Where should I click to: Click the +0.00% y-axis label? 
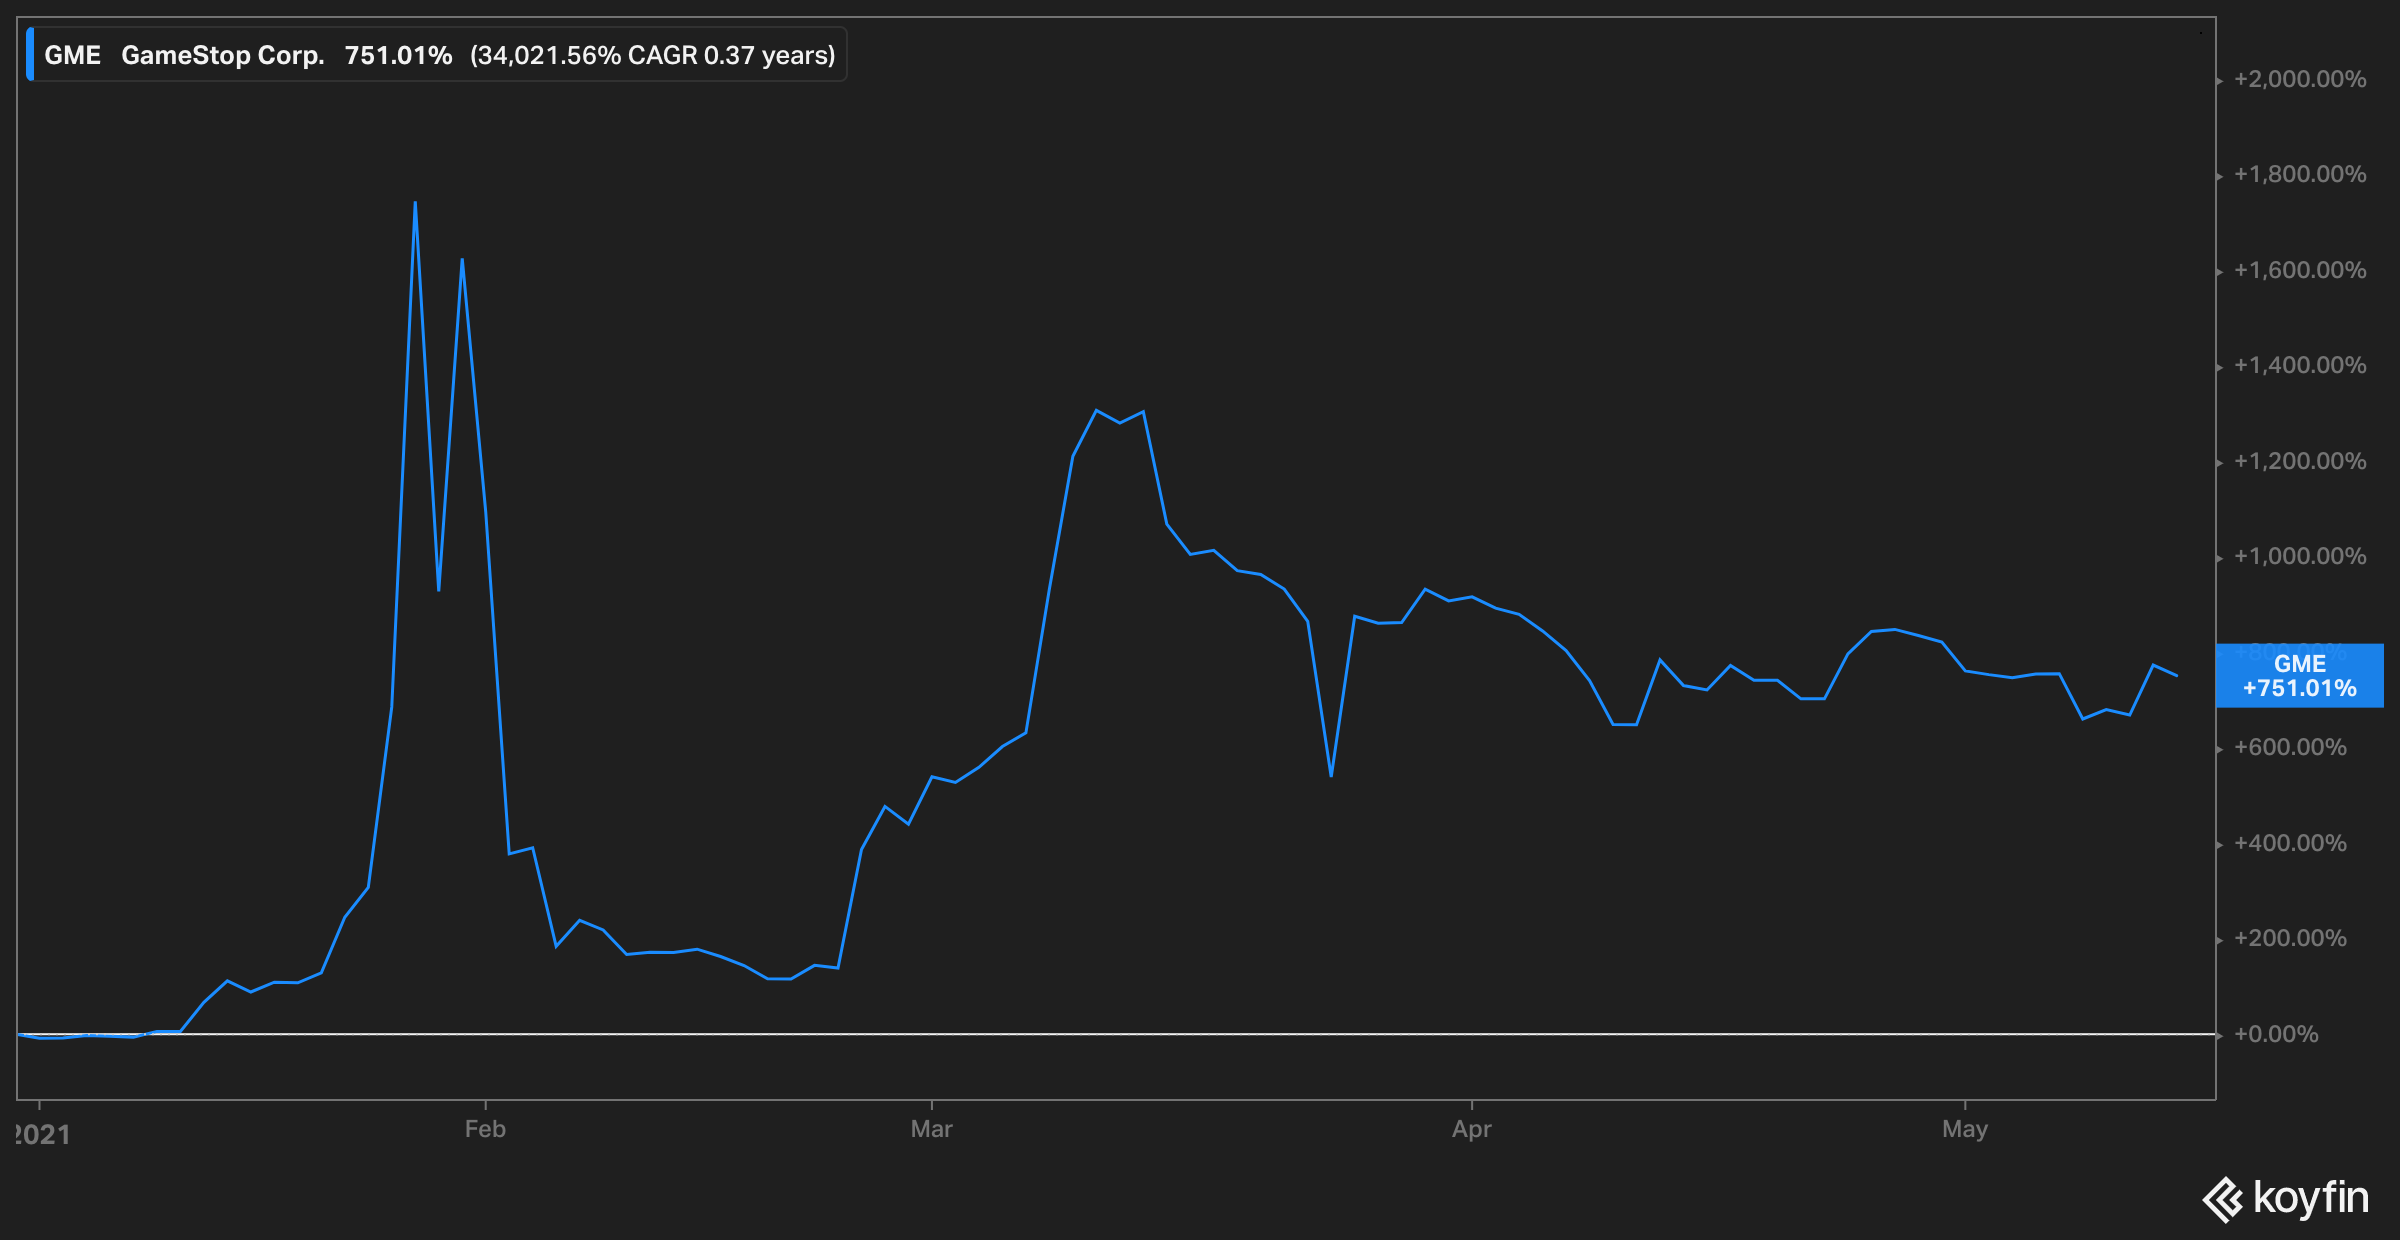pyautogui.click(x=2275, y=1034)
